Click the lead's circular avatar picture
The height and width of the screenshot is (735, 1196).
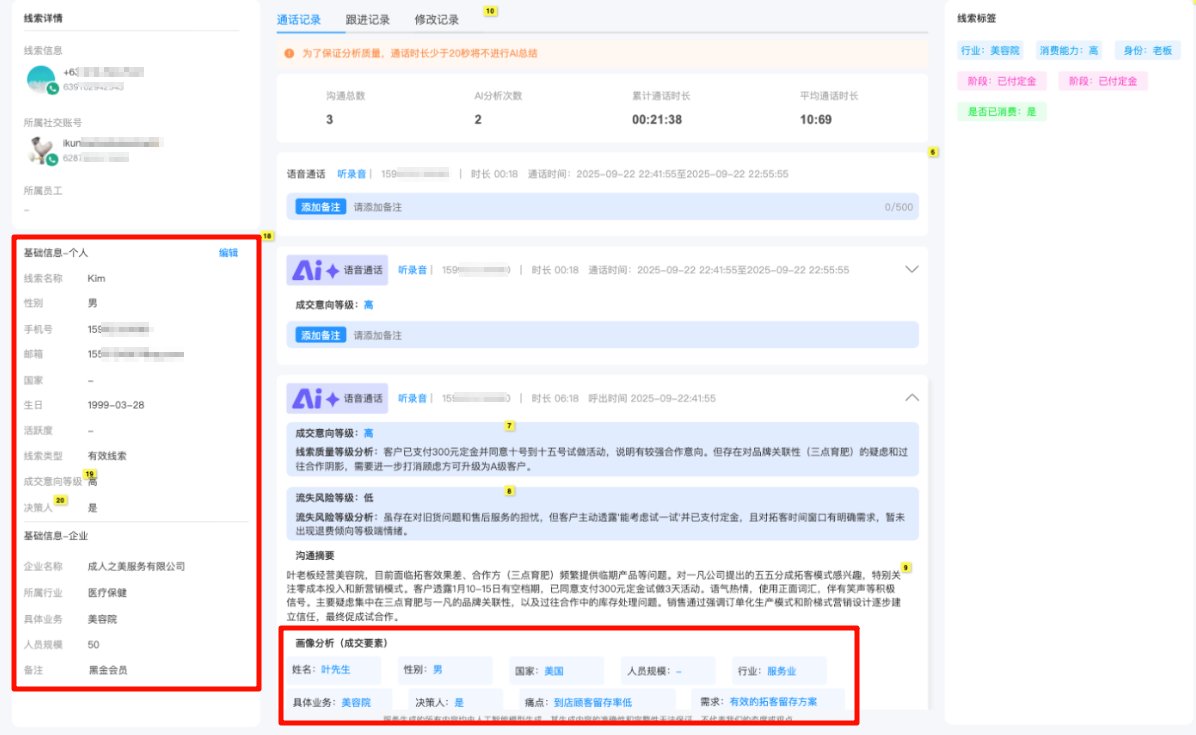[x=40, y=78]
